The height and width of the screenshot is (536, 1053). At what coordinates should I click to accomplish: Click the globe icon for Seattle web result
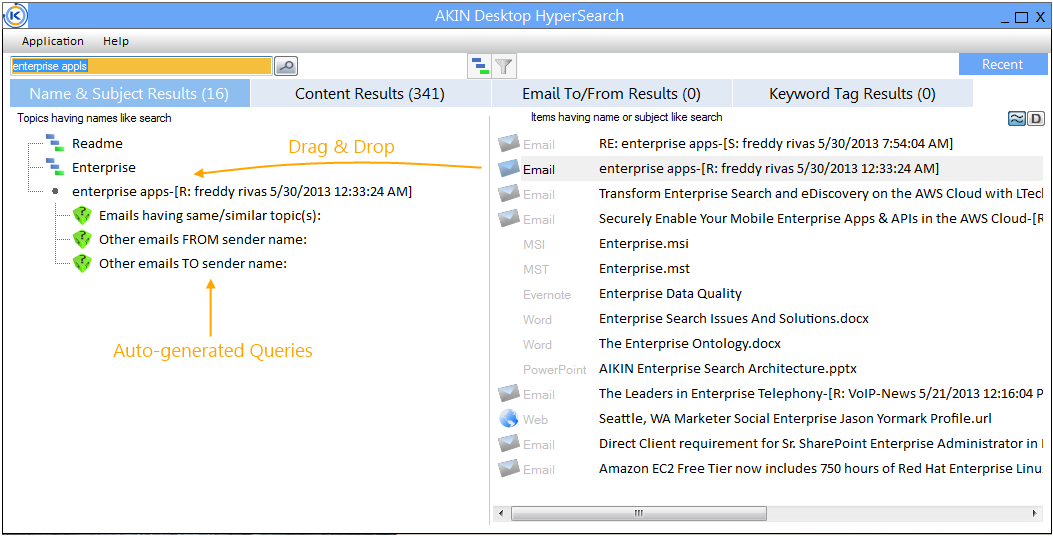tap(509, 418)
